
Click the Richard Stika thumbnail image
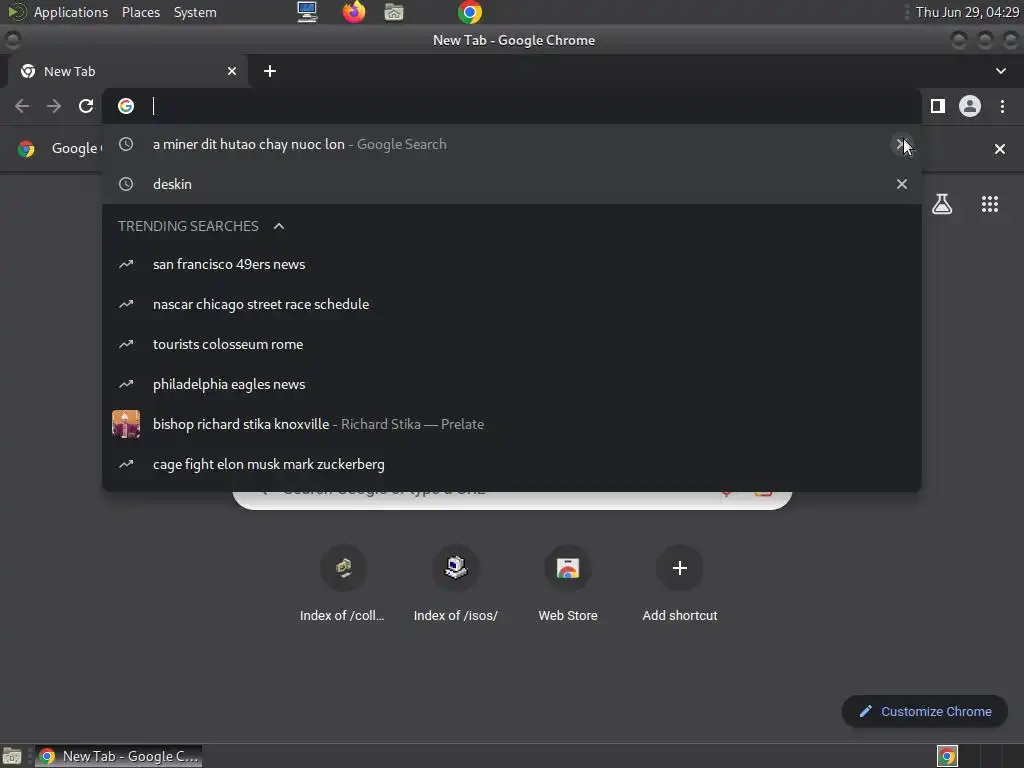(x=126, y=424)
